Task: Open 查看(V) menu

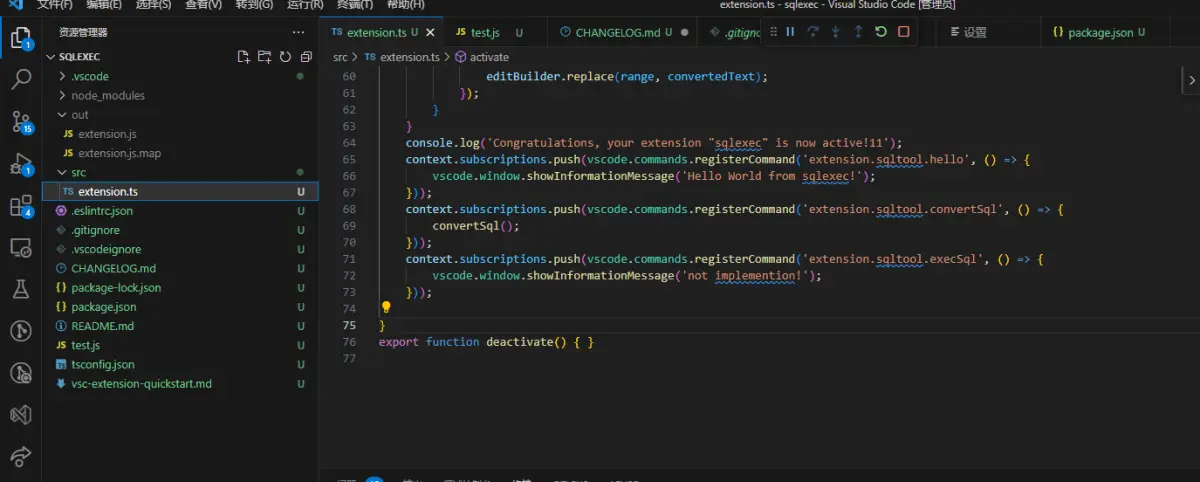Action: tap(205, 5)
